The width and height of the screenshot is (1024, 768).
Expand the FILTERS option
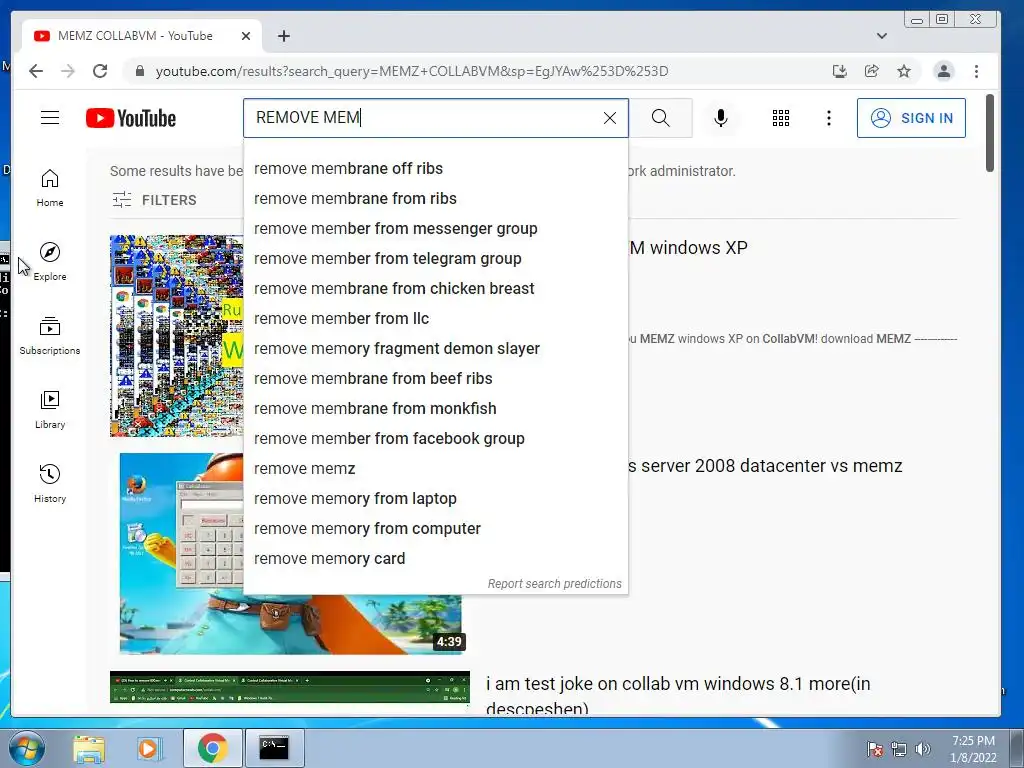pos(154,200)
